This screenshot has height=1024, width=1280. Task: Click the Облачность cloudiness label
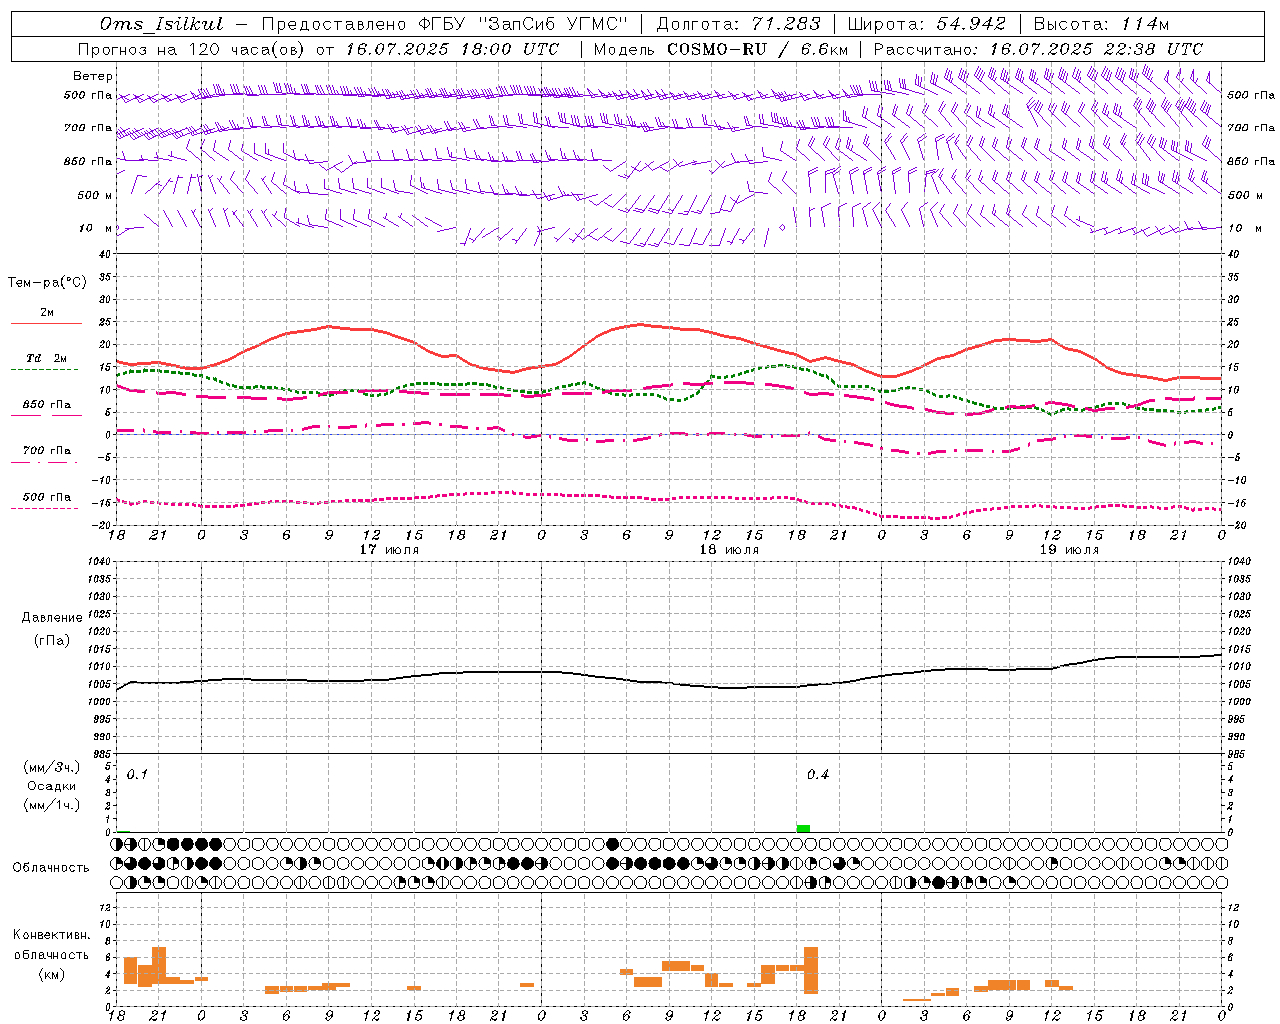point(51,867)
